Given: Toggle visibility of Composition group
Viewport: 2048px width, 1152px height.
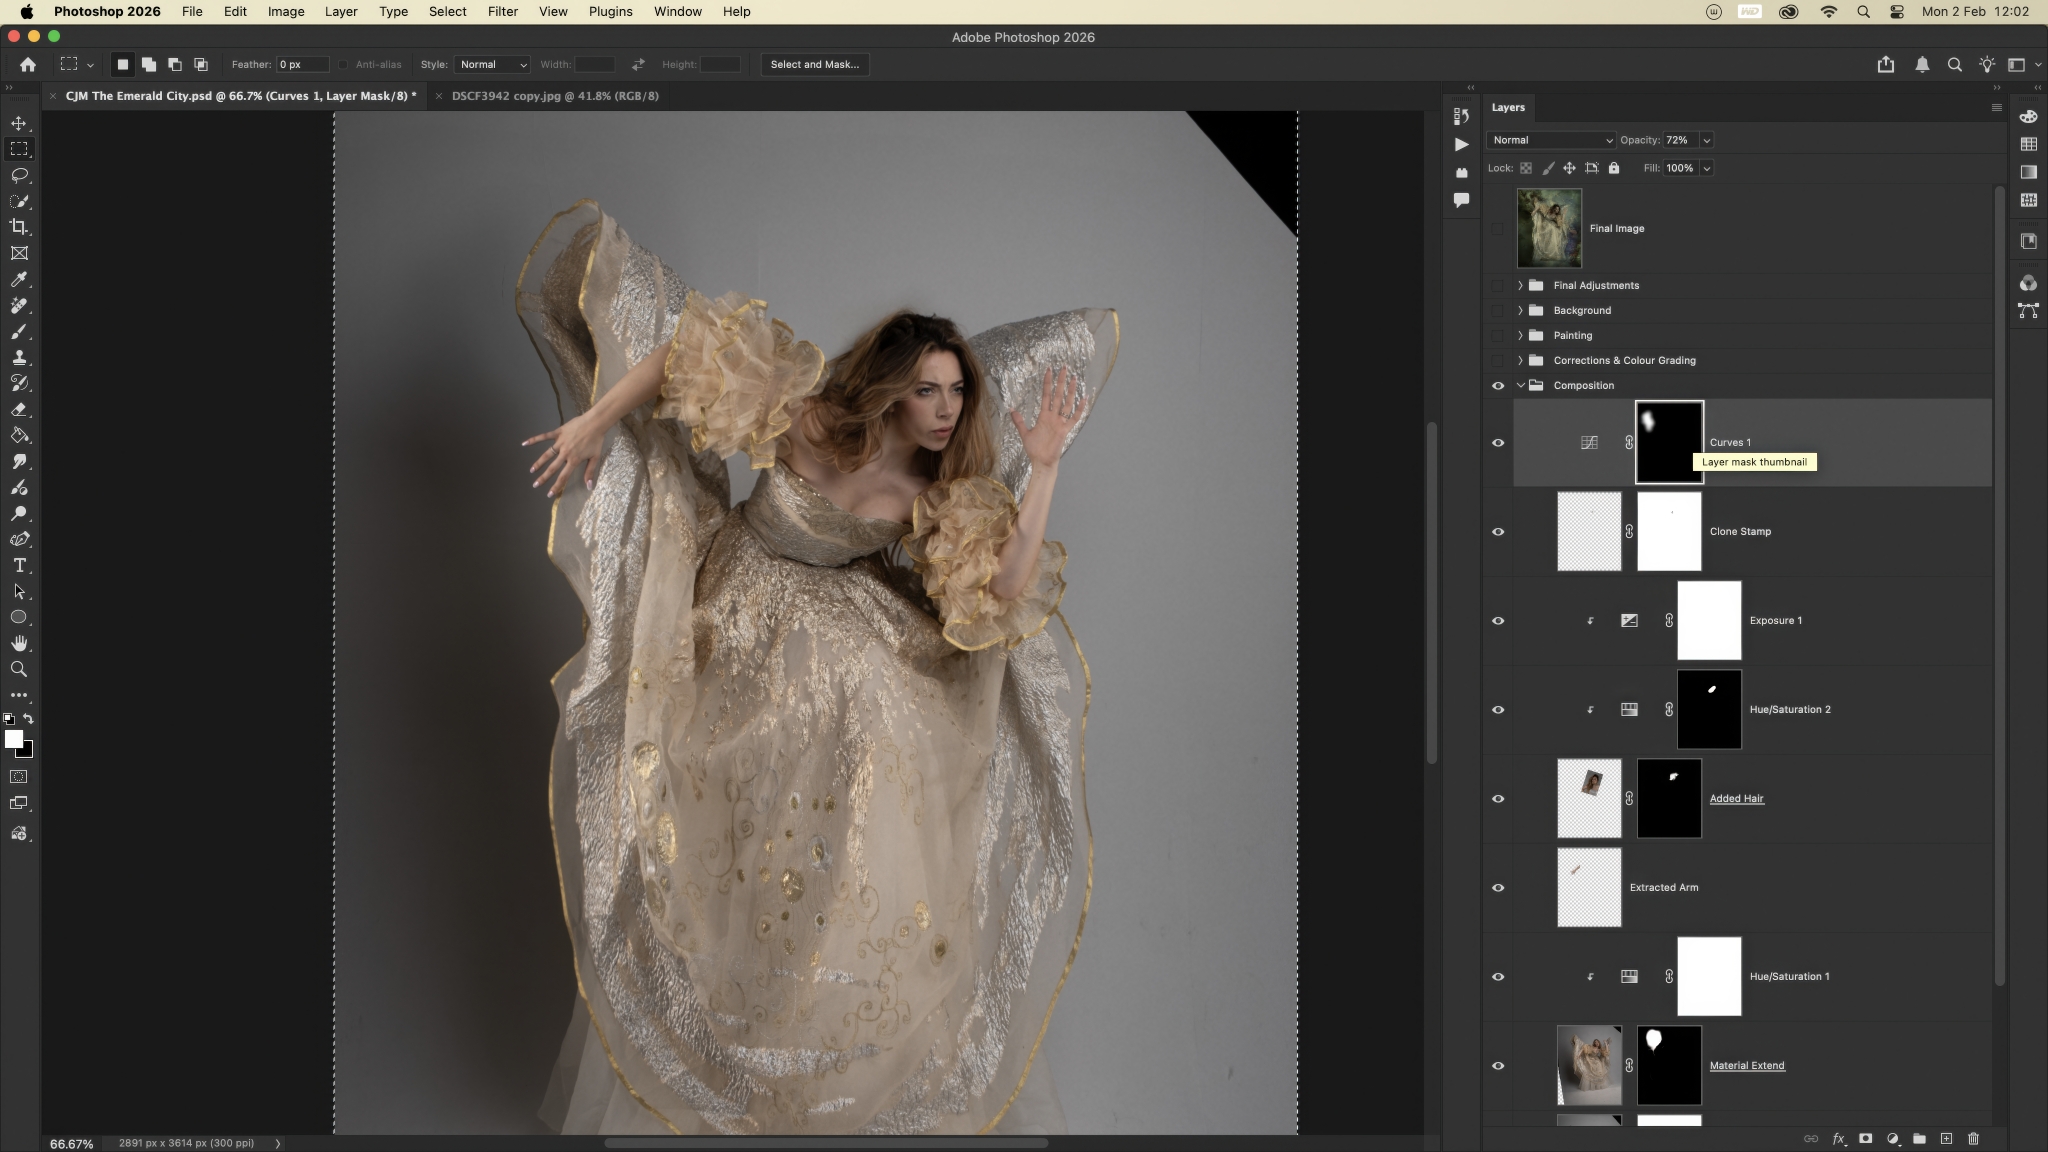Looking at the screenshot, I should click(x=1497, y=385).
